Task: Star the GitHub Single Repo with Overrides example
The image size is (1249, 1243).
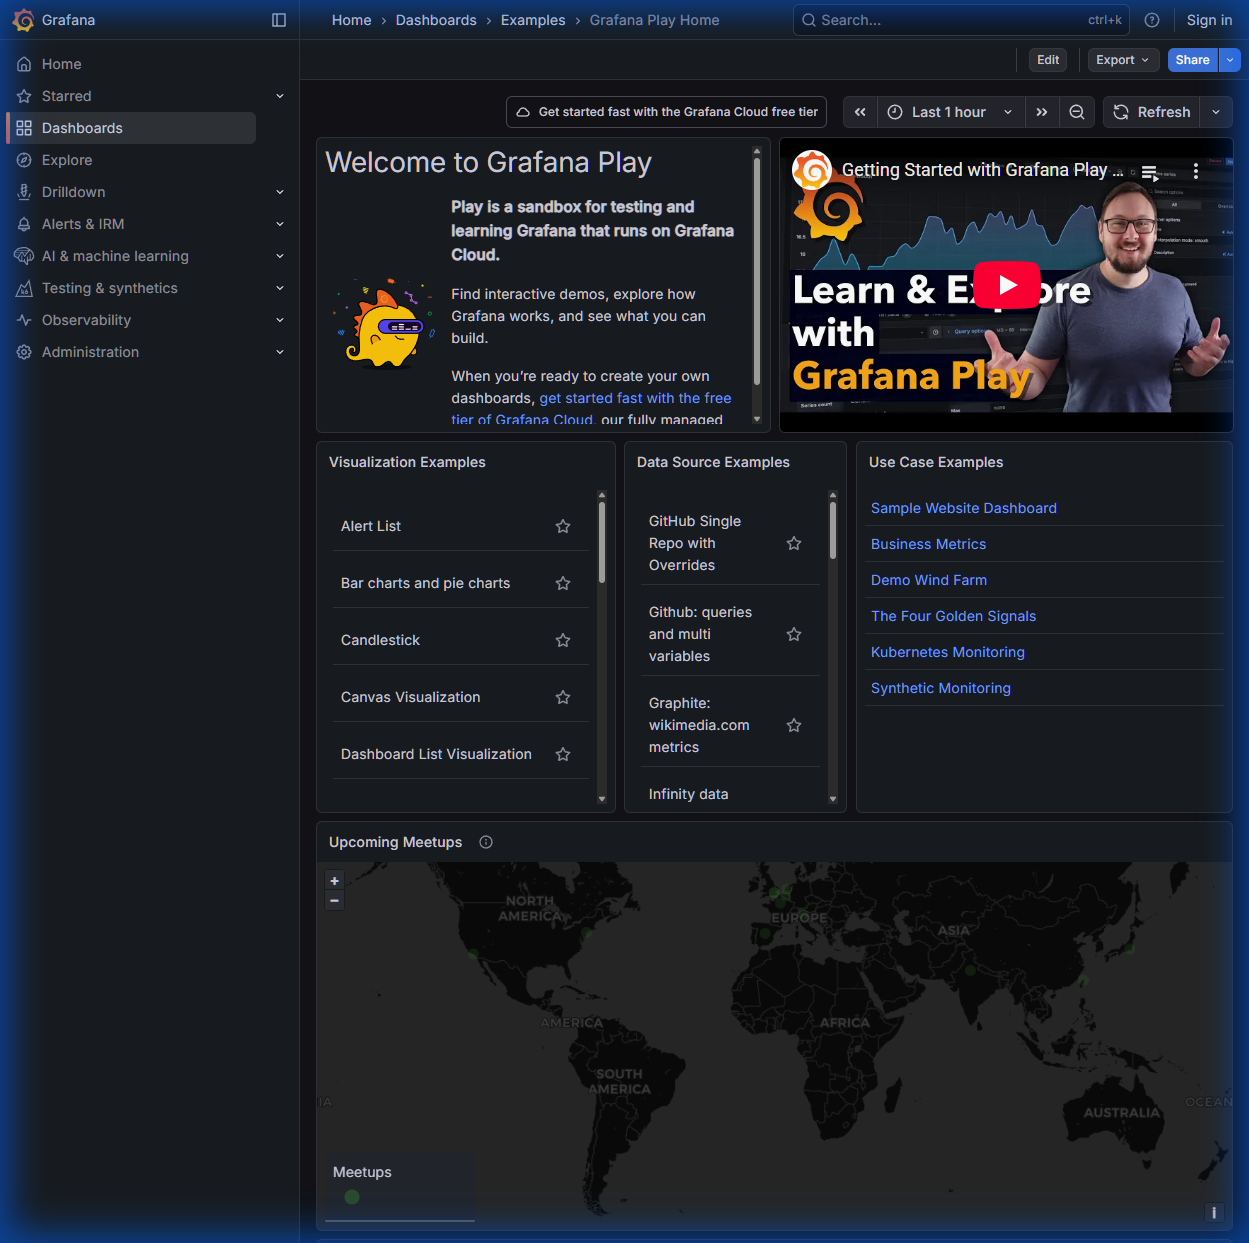Action: pyautogui.click(x=793, y=543)
